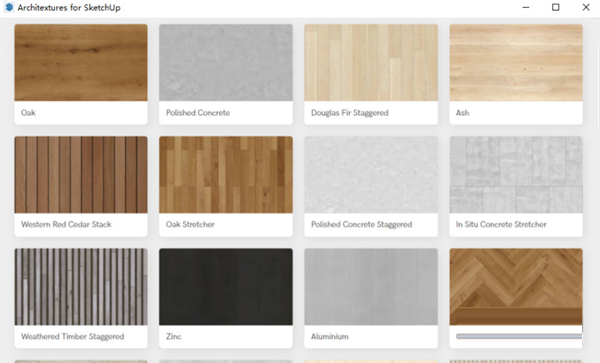
Task: Select the Oak Stretcher texture image
Action: click(x=226, y=174)
